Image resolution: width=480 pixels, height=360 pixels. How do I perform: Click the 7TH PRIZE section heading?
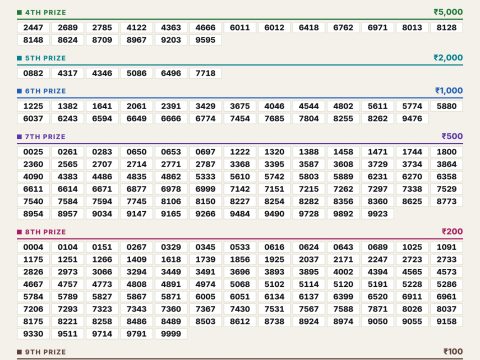pos(45,137)
